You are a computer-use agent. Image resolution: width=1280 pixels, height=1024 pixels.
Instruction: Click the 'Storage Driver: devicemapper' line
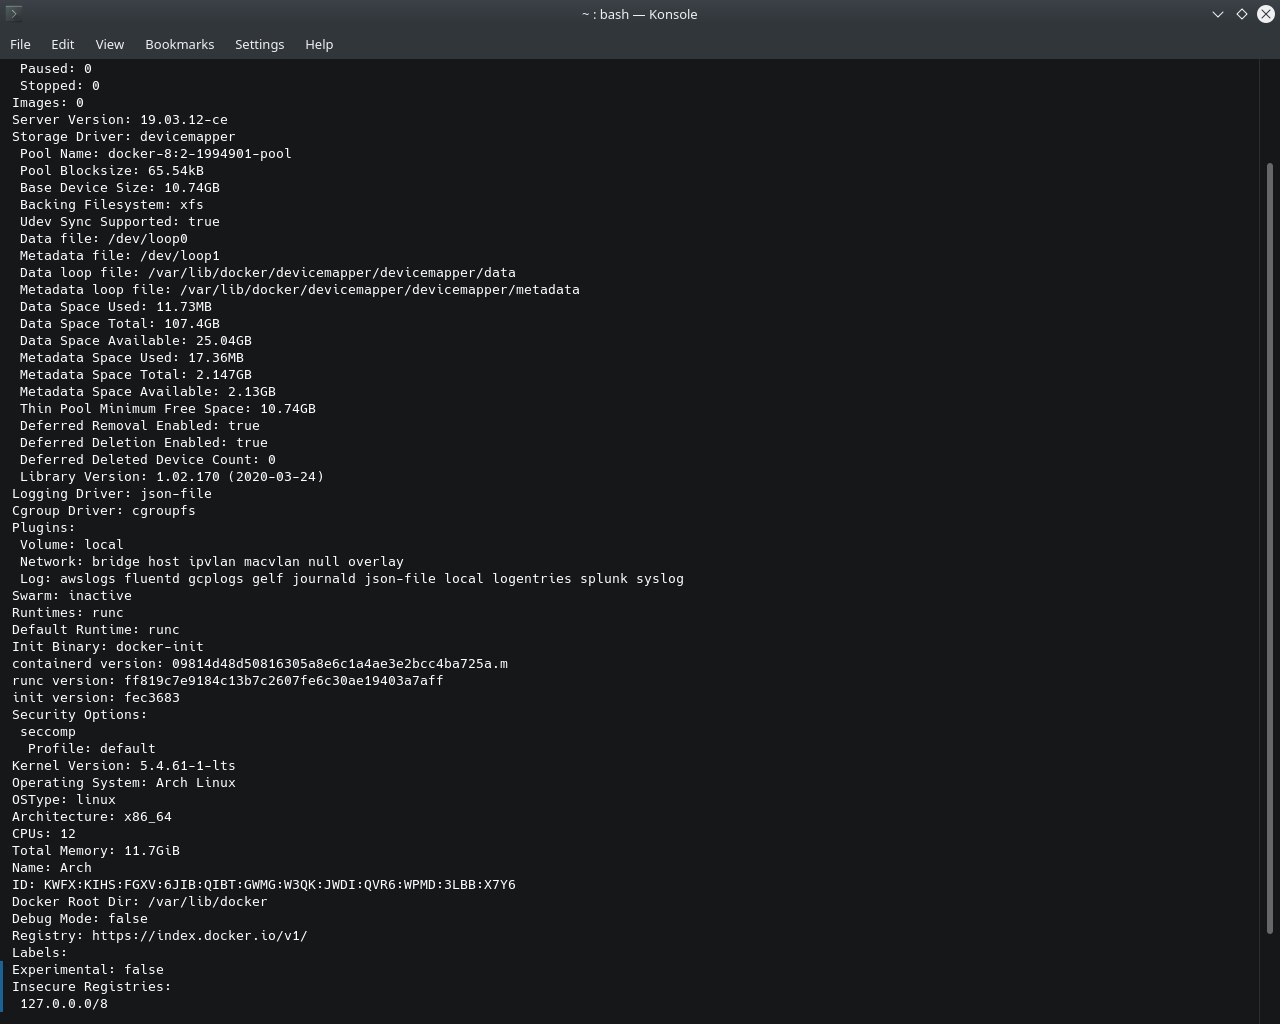[124, 137]
